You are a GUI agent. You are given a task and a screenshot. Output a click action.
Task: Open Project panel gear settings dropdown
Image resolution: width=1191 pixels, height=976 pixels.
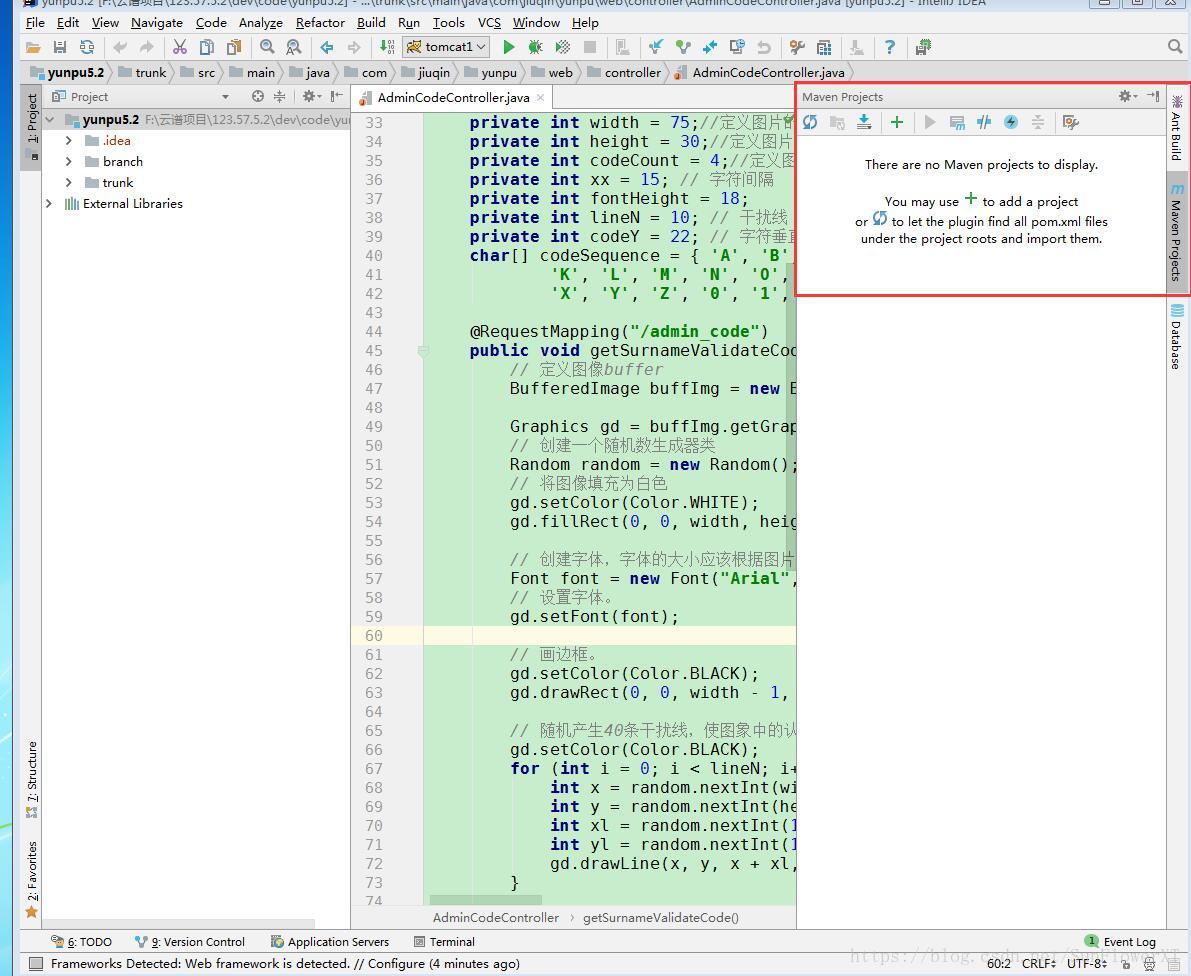pos(311,96)
